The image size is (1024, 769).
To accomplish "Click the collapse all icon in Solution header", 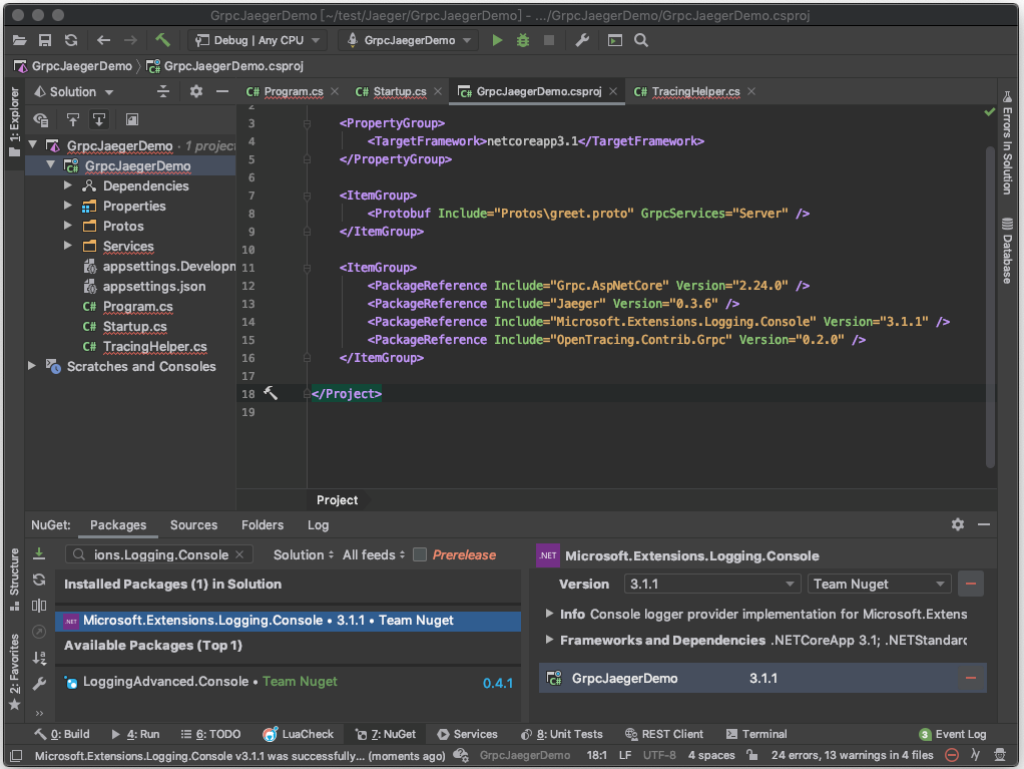I will pos(163,92).
